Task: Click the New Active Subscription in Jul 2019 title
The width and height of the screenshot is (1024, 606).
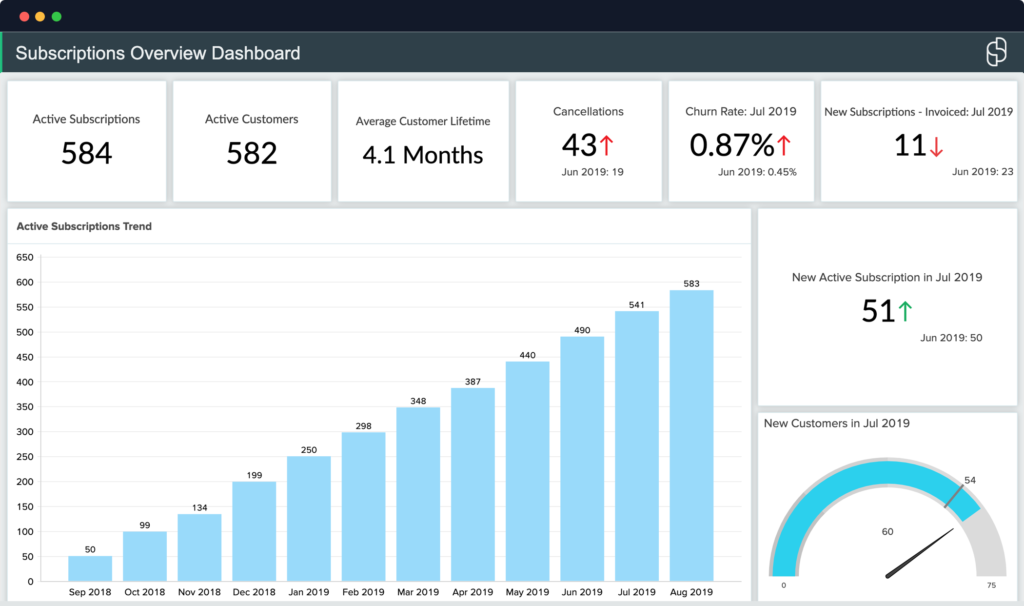Action: coord(887,277)
